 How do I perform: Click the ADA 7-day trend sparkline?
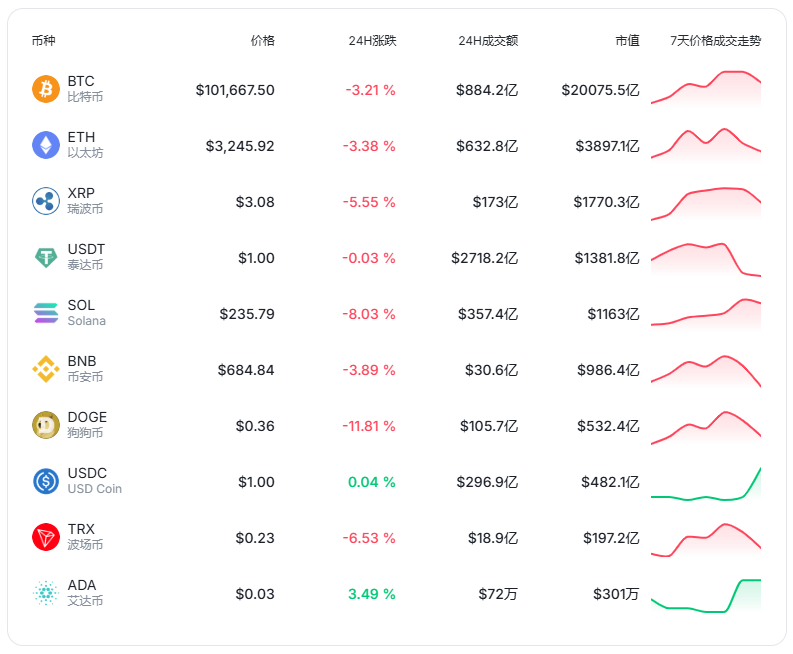click(x=705, y=595)
